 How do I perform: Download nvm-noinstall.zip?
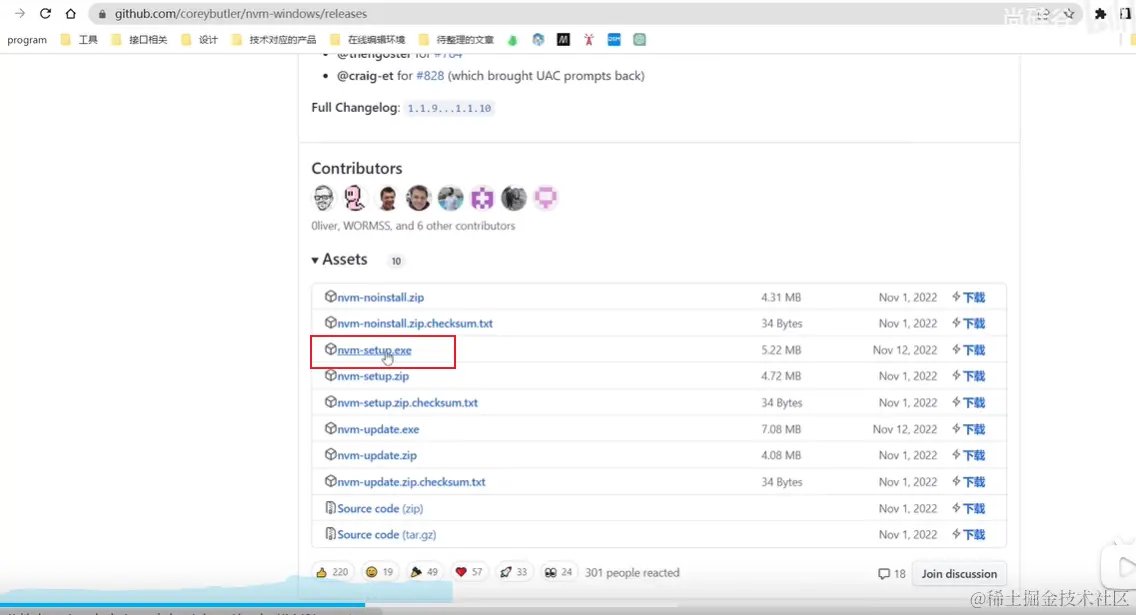point(380,297)
